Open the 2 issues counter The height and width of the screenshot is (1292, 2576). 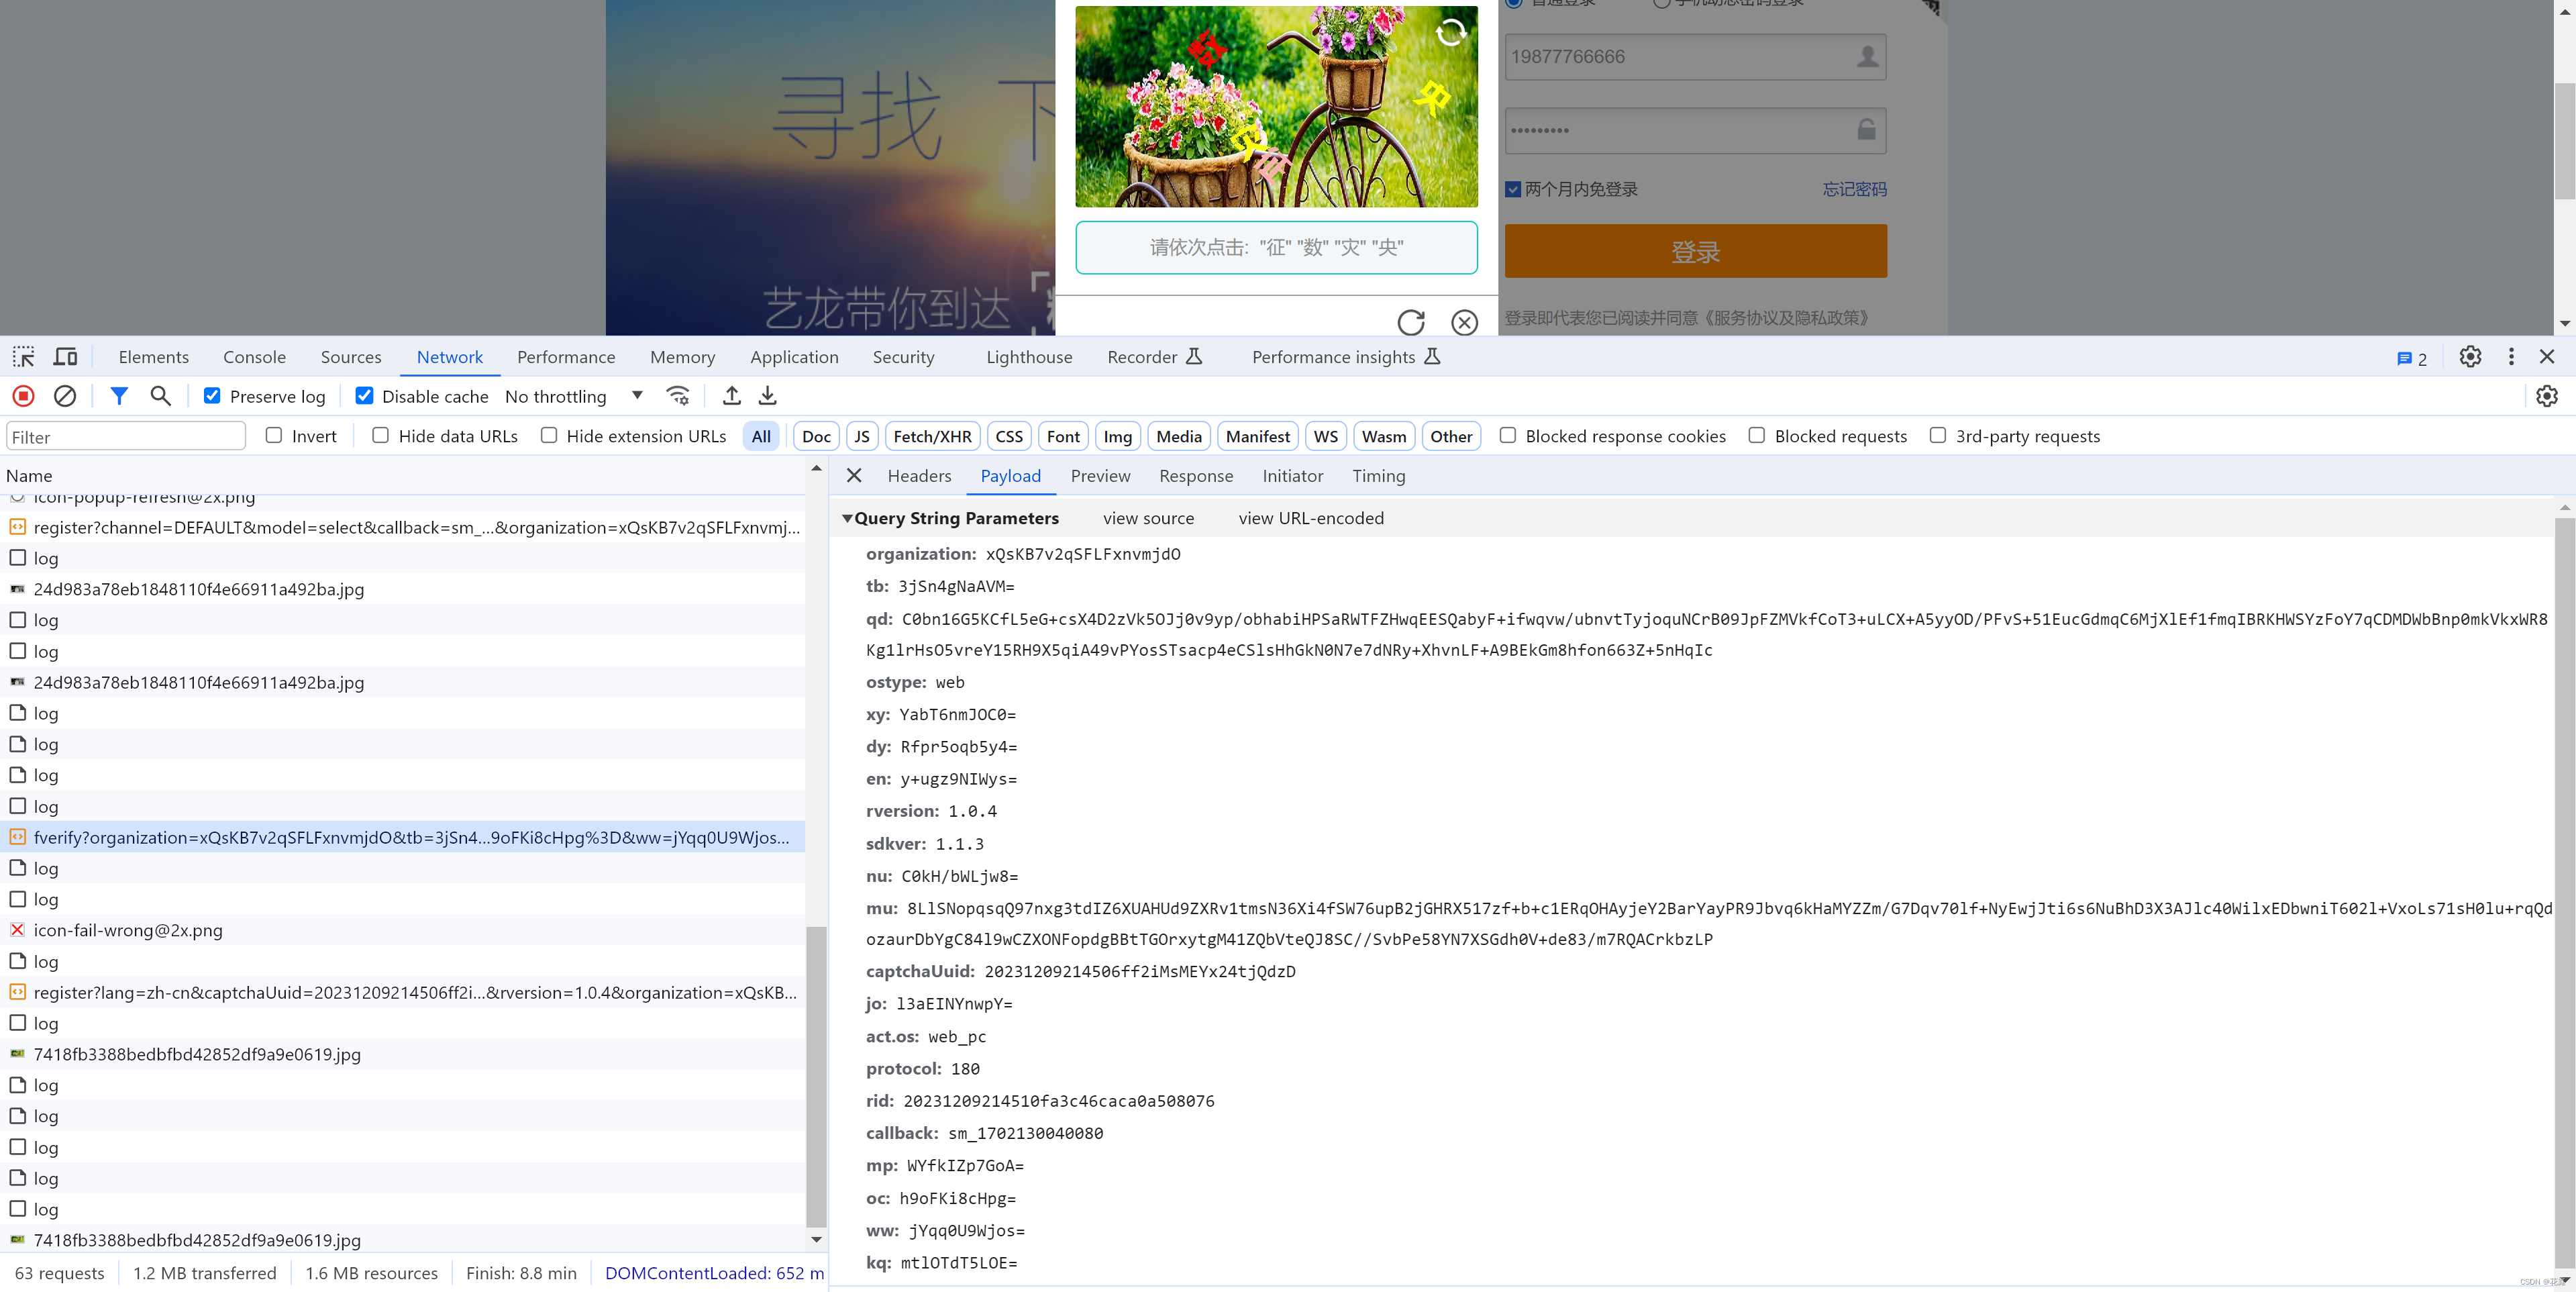(x=2412, y=359)
